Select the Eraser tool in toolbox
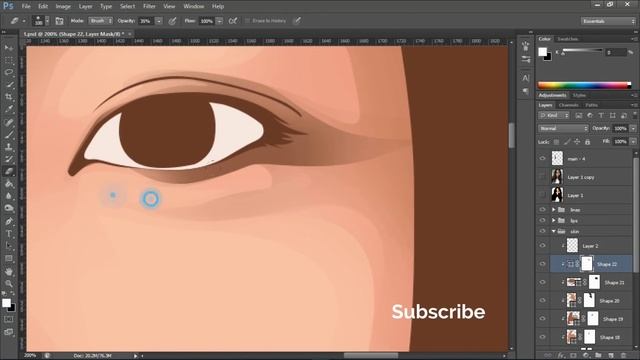The width and height of the screenshot is (640, 360). (x=9, y=171)
